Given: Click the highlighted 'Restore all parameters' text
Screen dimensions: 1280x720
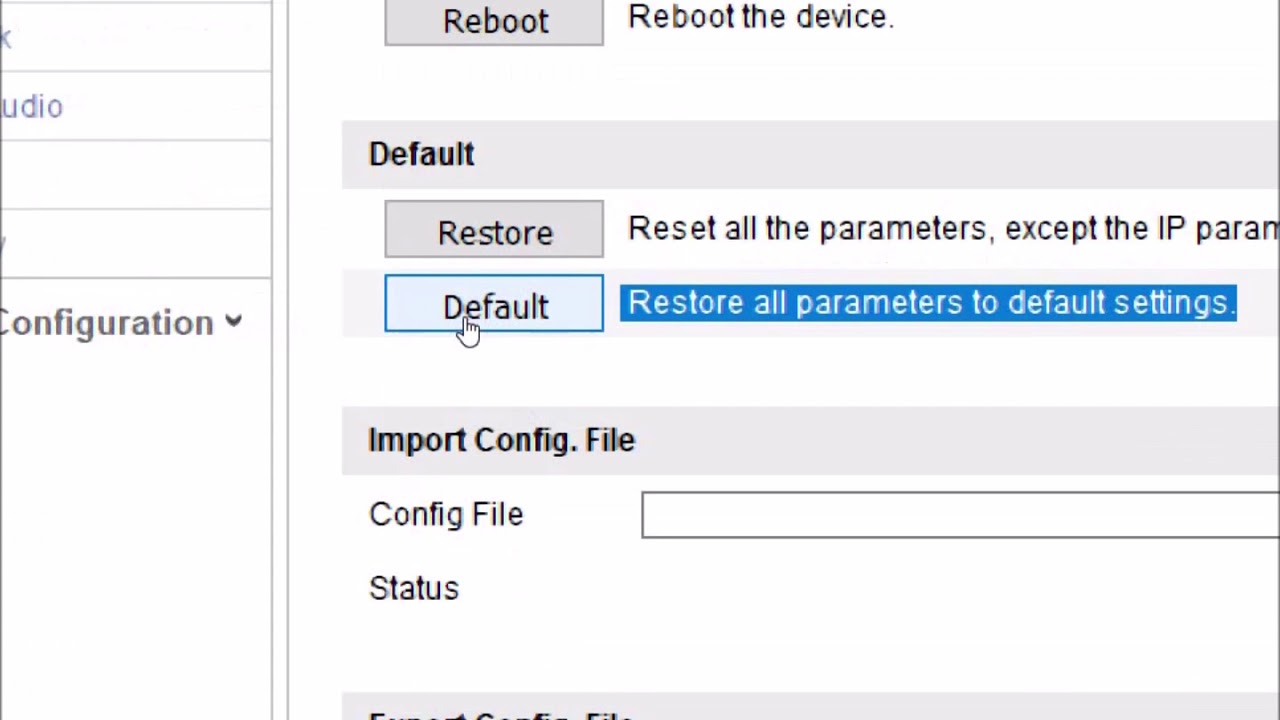Looking at the screenshot, I should 929,303.
